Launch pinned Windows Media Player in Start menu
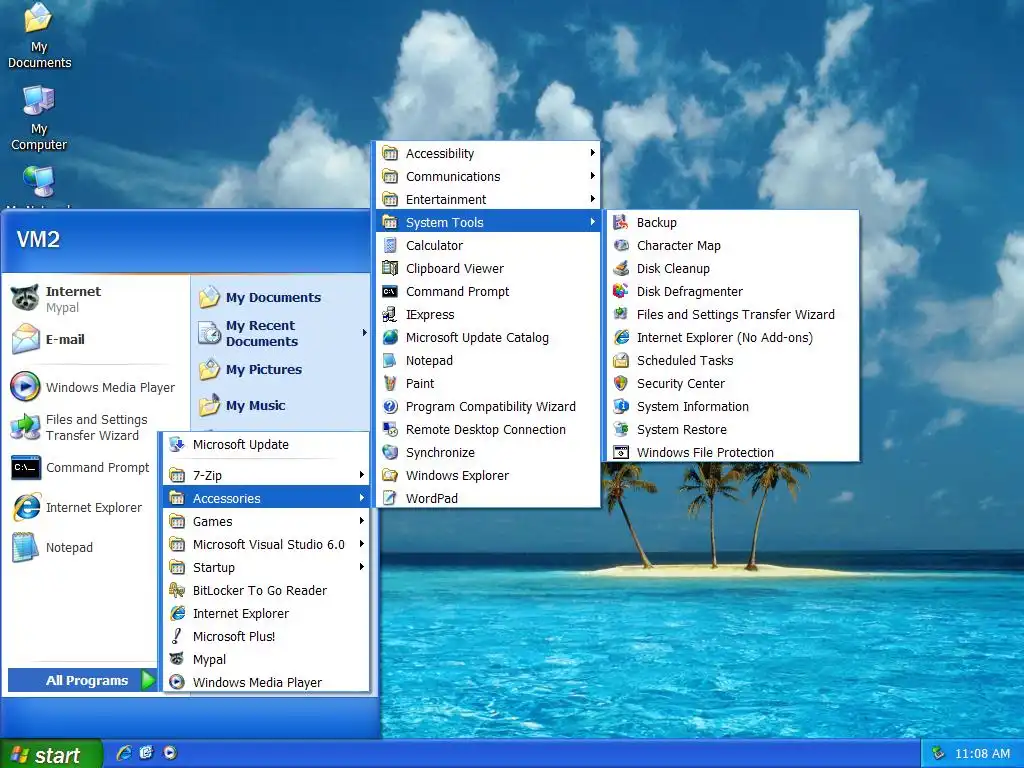The image size is (1024, 768). 97,387
